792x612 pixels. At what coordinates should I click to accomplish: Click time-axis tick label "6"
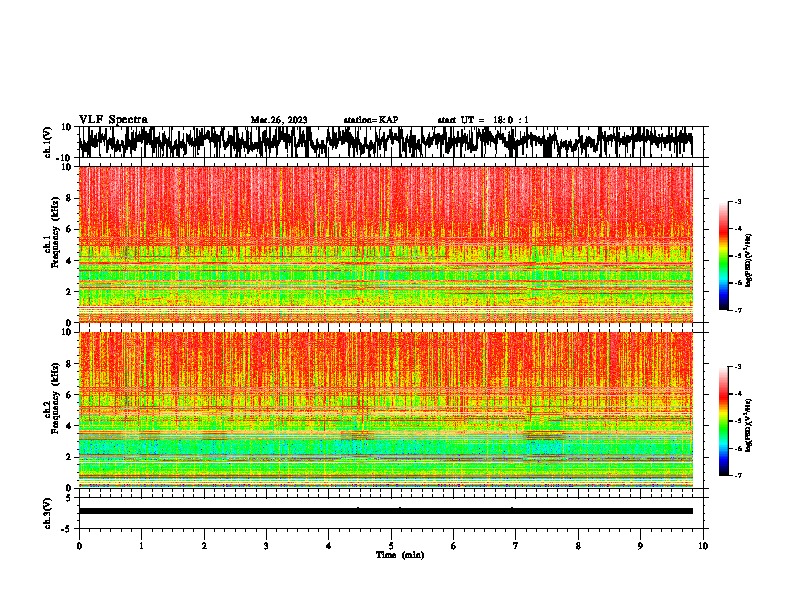point(454,546)
